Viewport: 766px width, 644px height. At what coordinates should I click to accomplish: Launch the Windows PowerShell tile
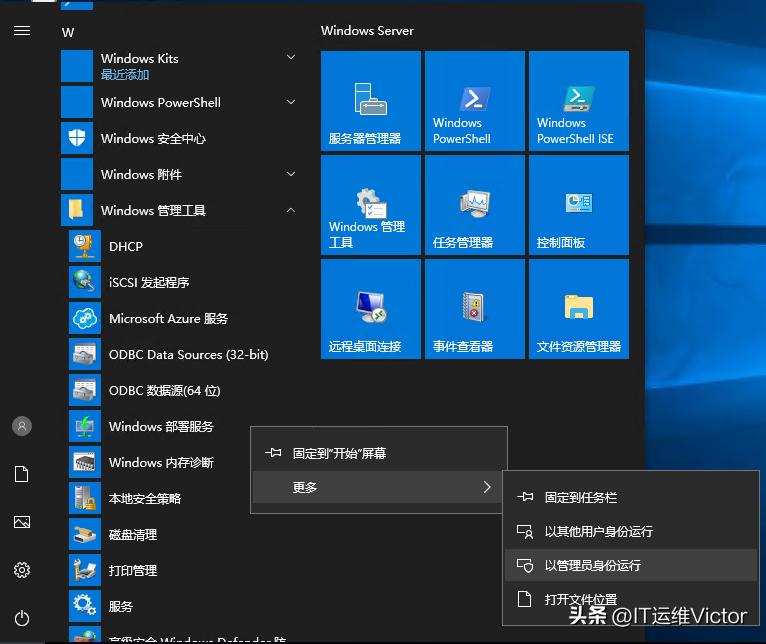(475, 101)
